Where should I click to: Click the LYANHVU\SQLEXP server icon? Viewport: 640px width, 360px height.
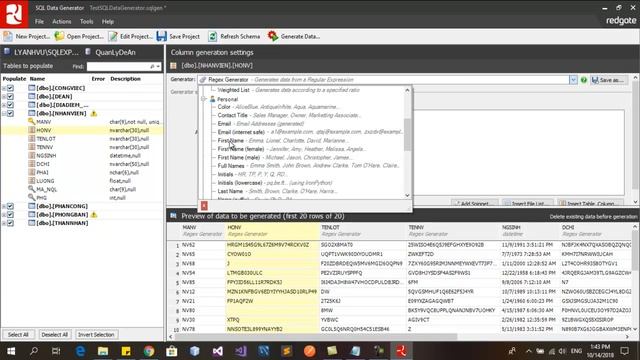click(7, 52)
